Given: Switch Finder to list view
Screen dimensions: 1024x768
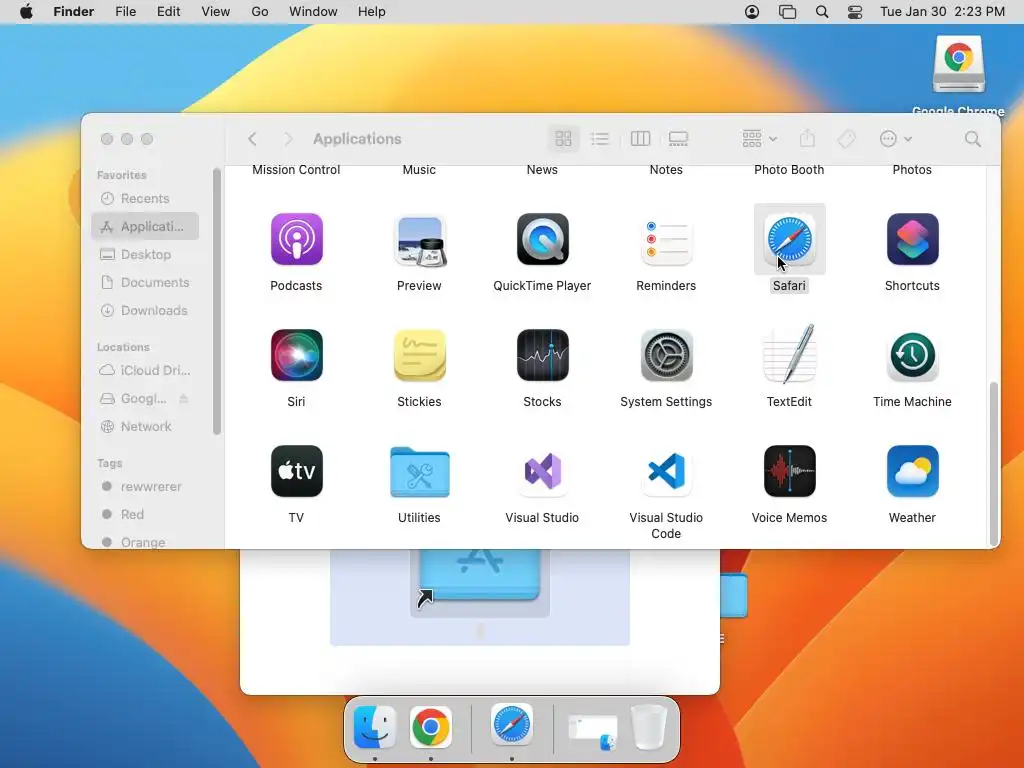Looking at the screenshot, I should 600,138.
